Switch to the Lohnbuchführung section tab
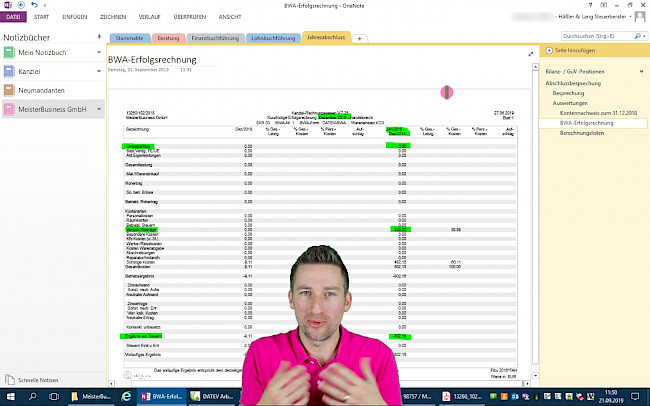 coord(271,38)
